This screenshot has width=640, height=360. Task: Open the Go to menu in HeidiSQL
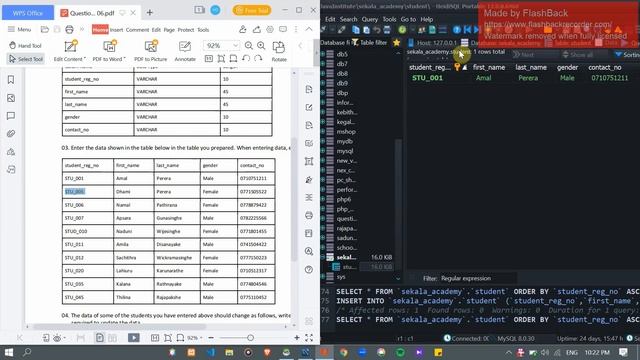coord(408,19)
